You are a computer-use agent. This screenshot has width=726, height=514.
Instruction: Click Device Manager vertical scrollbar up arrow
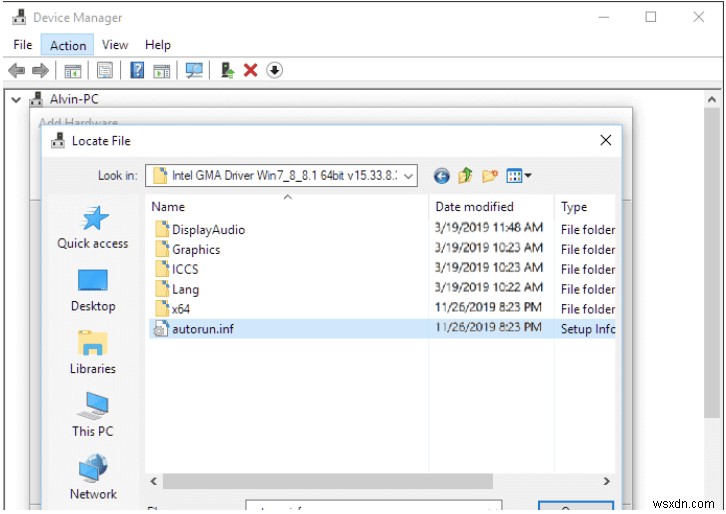click(x=712, y=100)
